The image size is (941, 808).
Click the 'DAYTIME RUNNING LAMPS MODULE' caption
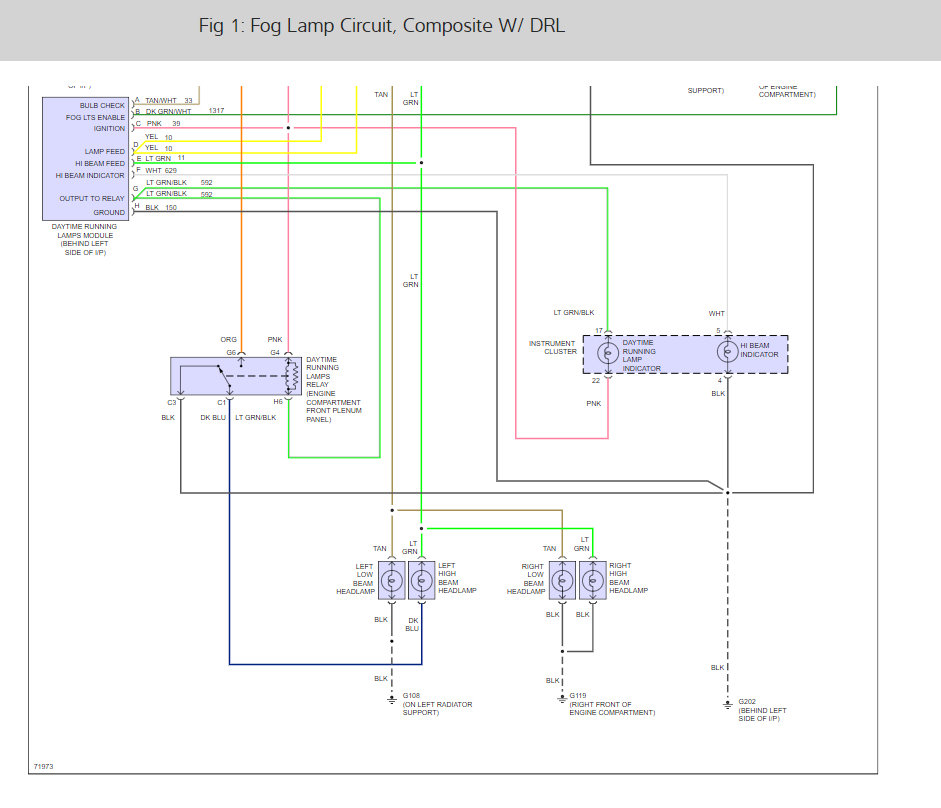85,240
